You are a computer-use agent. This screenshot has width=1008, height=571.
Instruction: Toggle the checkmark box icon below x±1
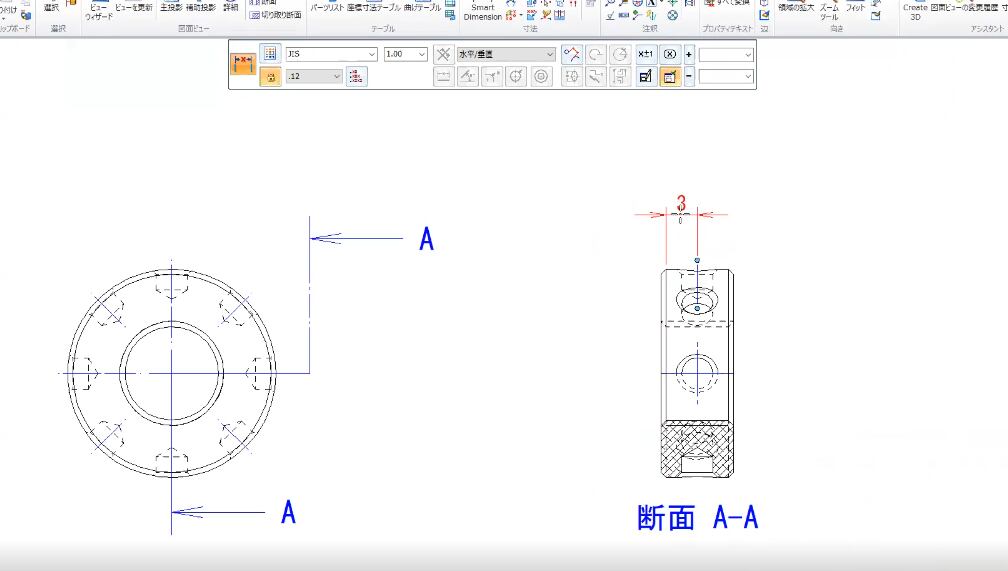click(x=646, y=76)
